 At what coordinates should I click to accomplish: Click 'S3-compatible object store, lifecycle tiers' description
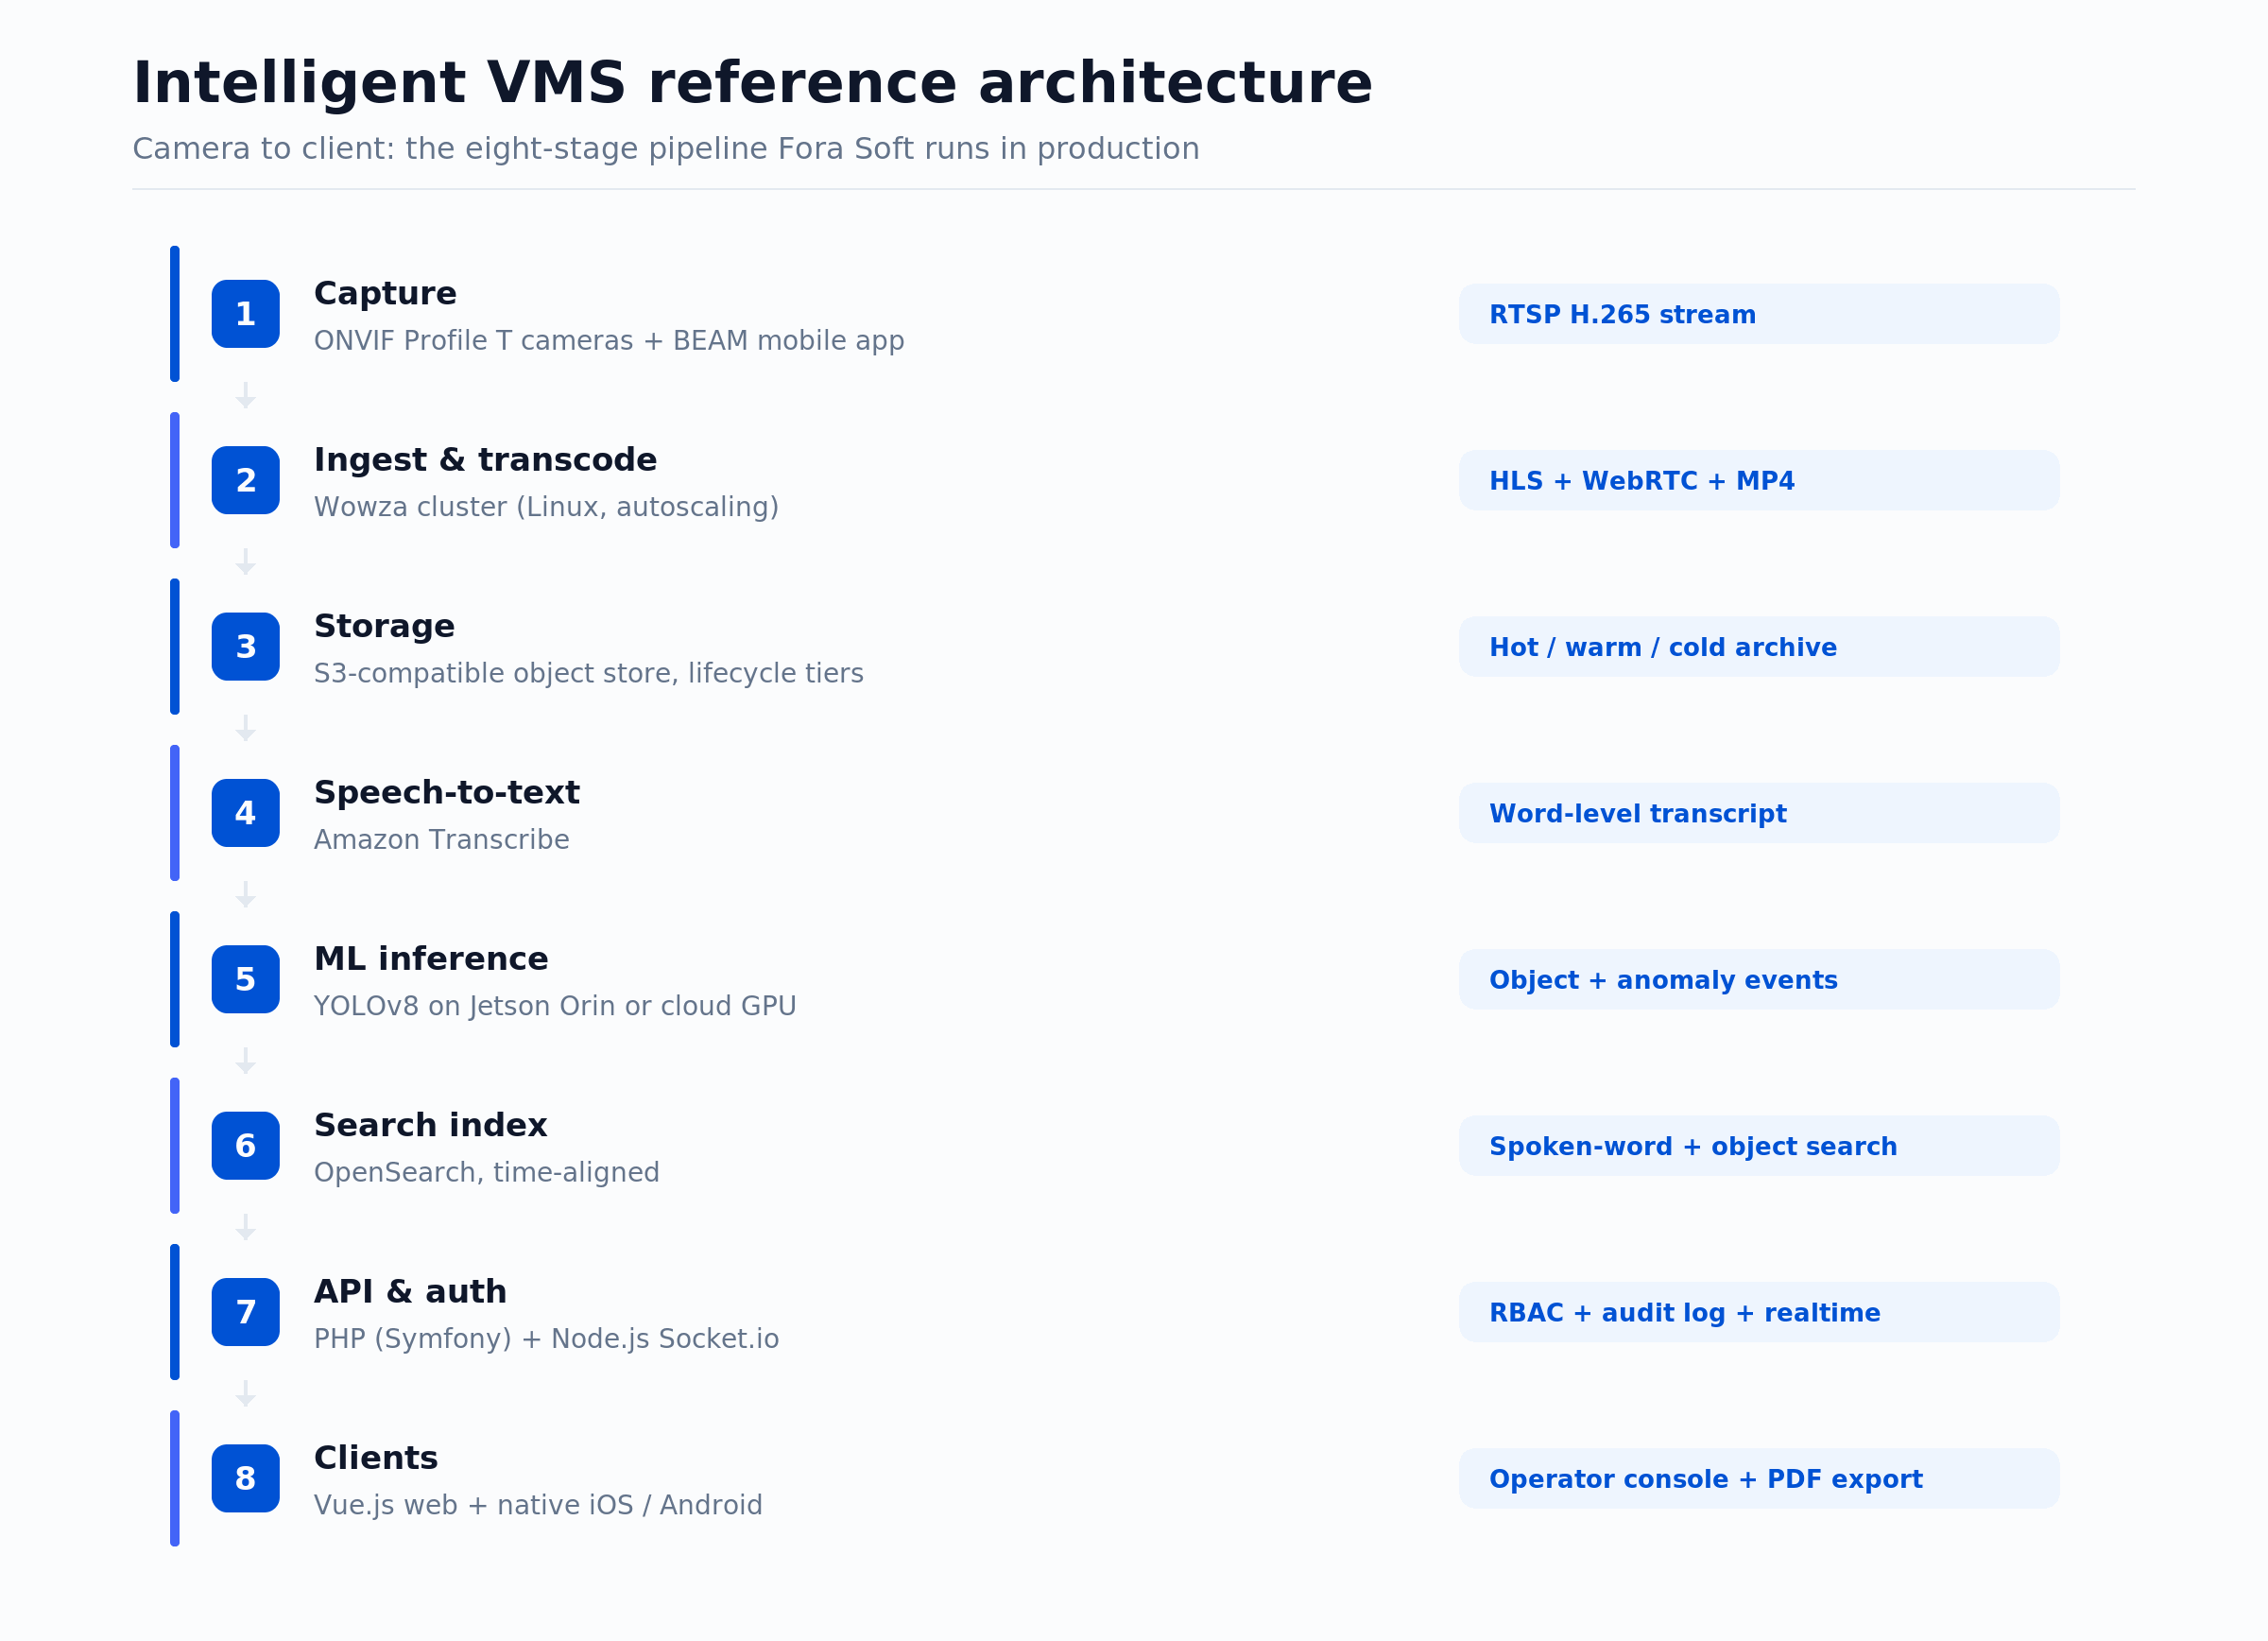click(589, 674)
